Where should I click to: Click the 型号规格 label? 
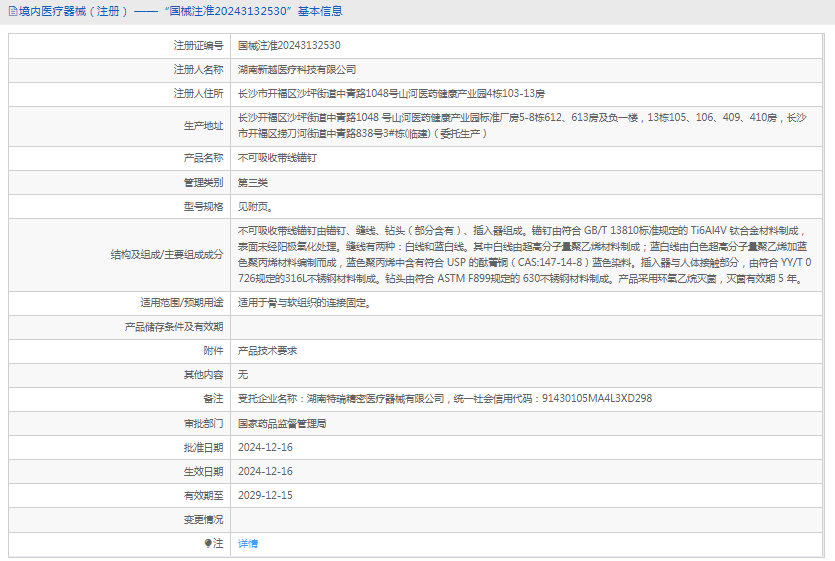coord(203,207)
